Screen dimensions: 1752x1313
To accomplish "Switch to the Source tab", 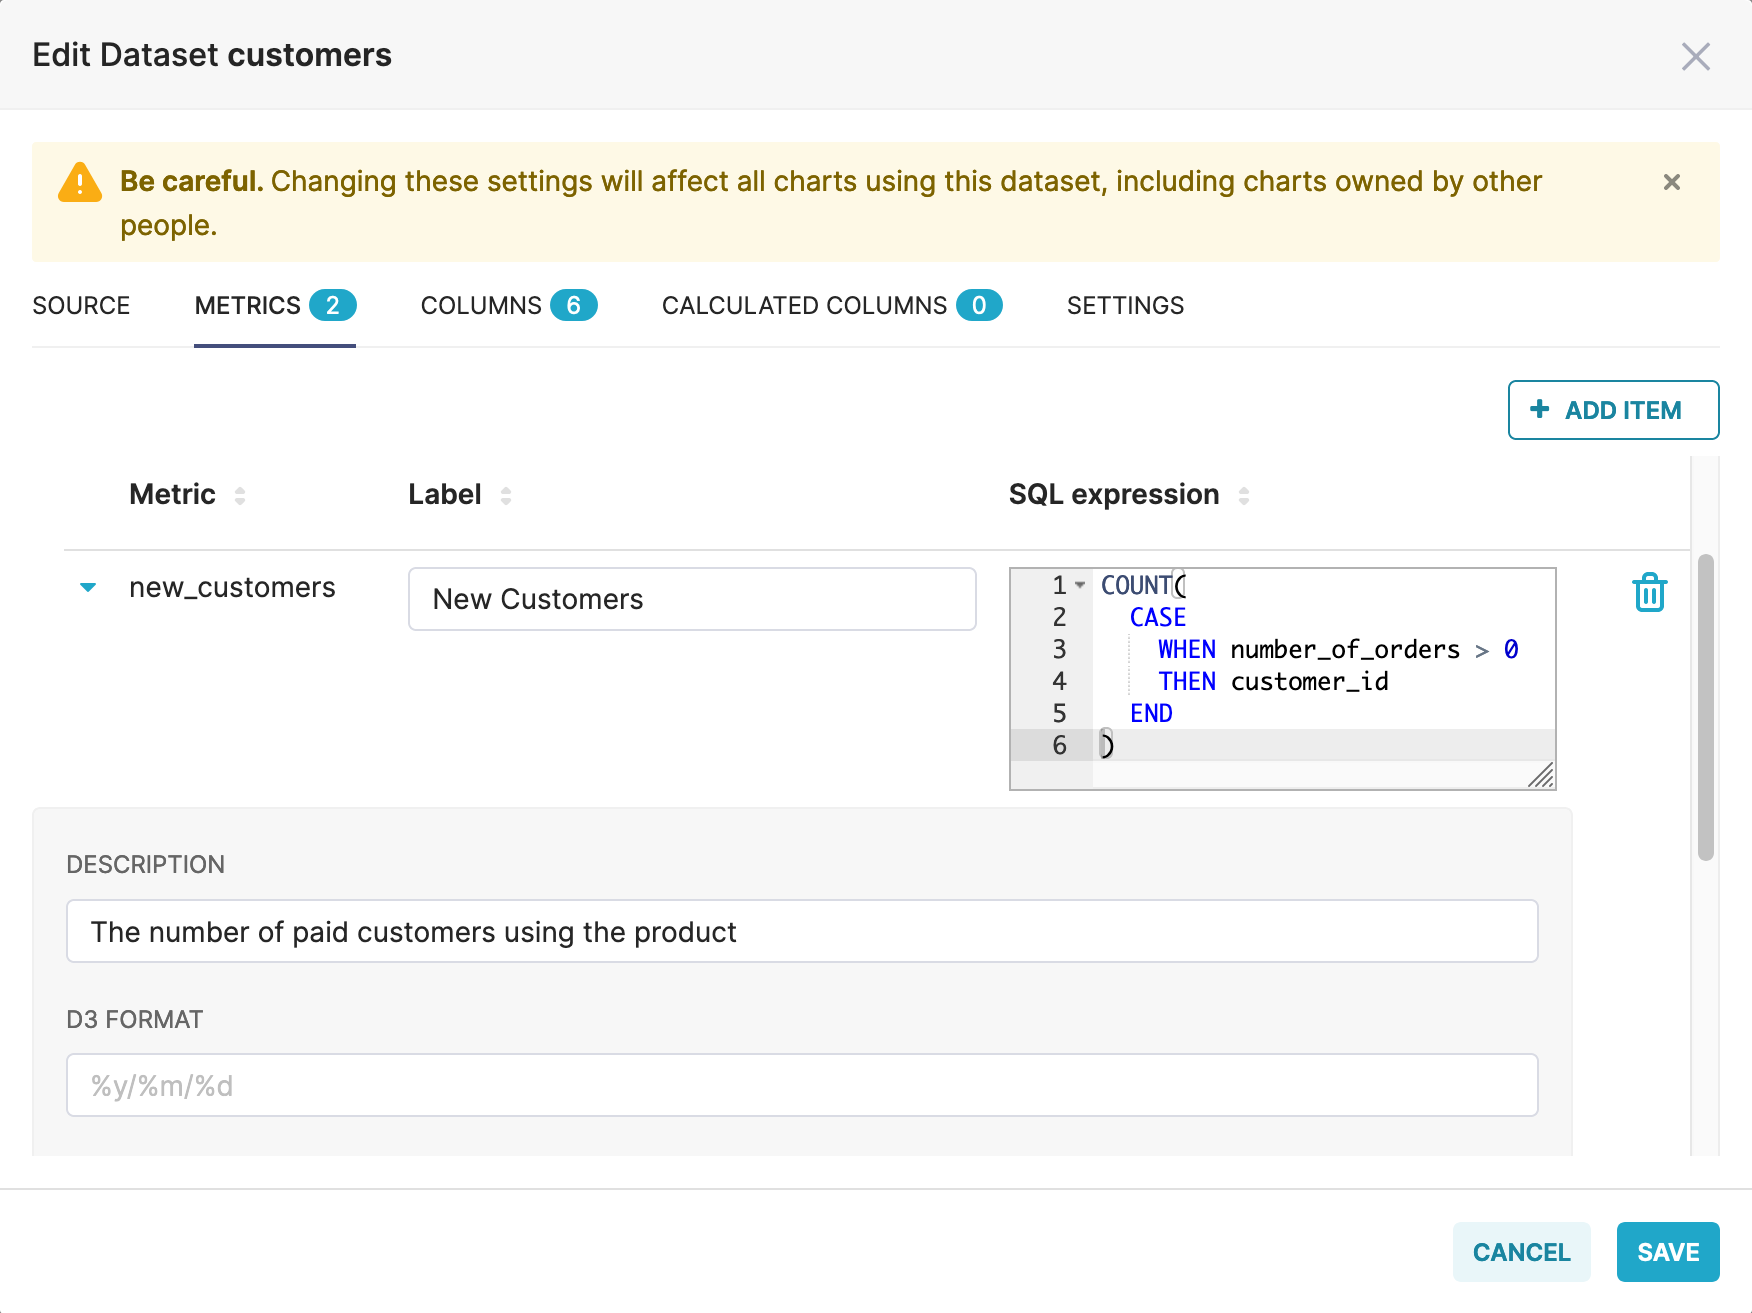I will click(81, 306).
